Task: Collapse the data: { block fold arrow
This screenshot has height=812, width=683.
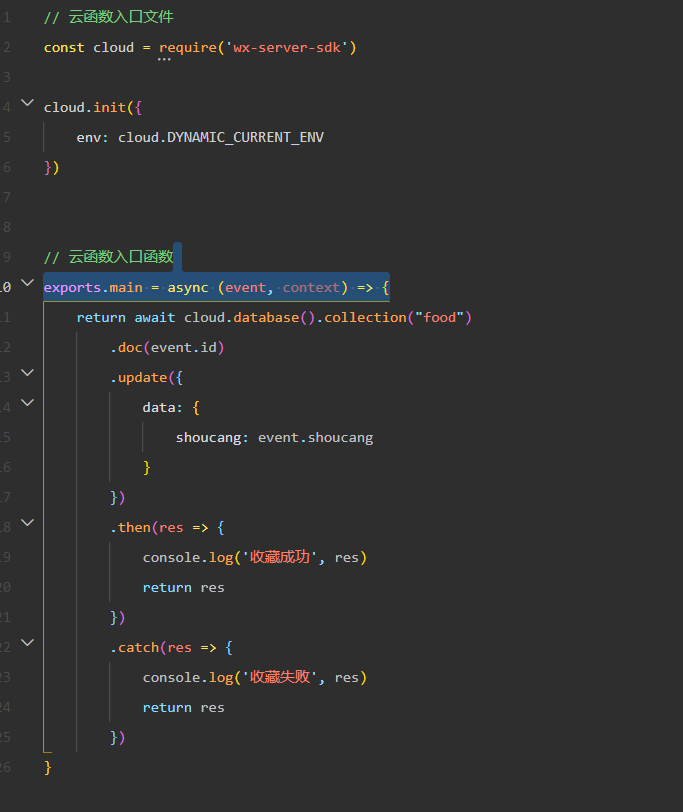Action: (x=27, y=403)
